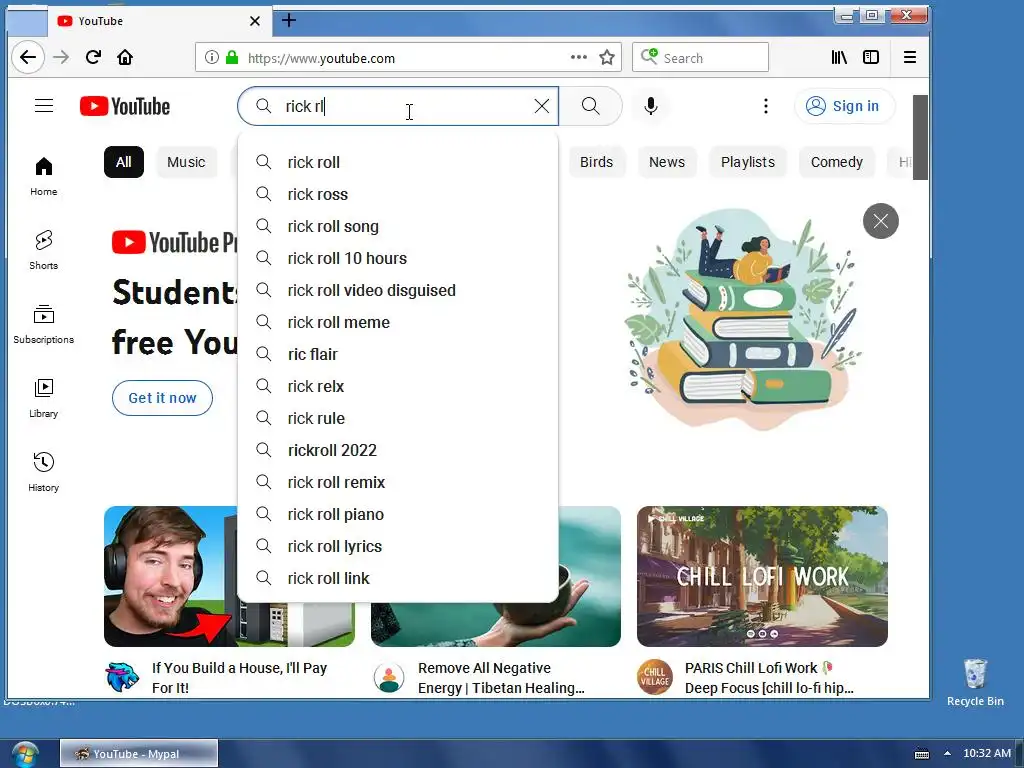This screenshot has height=768, width=1024.
Task: Choose suggestion 'rick roll meme'
Action: [x=398, y=322]
